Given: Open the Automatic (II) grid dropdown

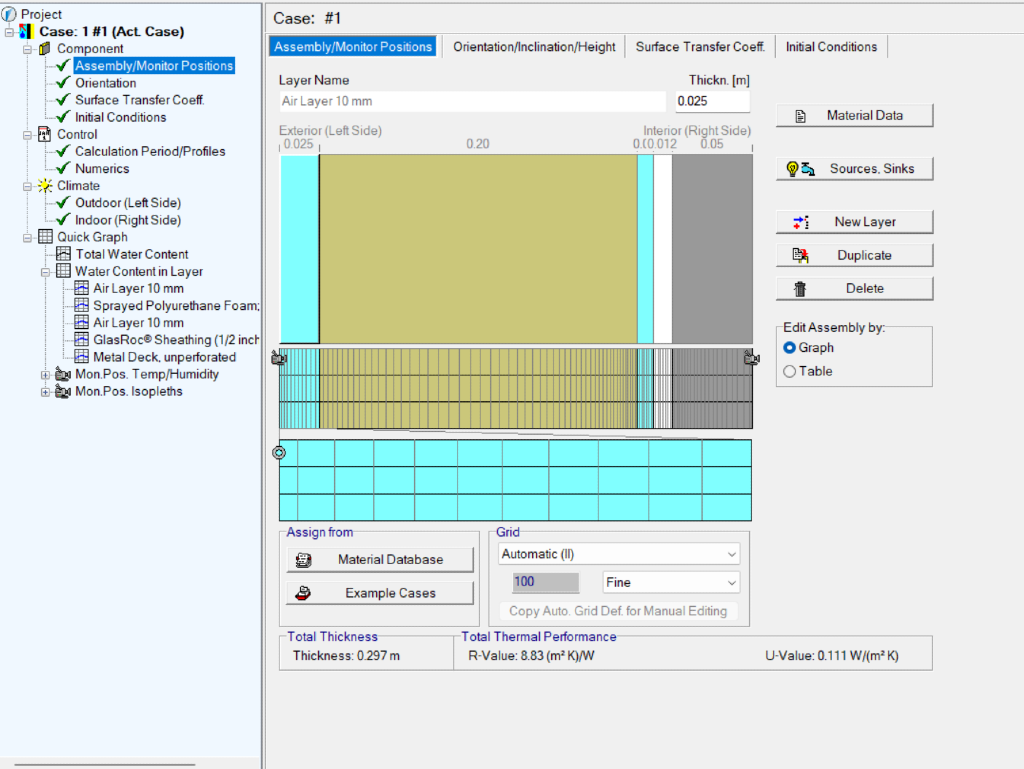Looking at the screenshot, I should pyautogui.click(x=618, y=554).
